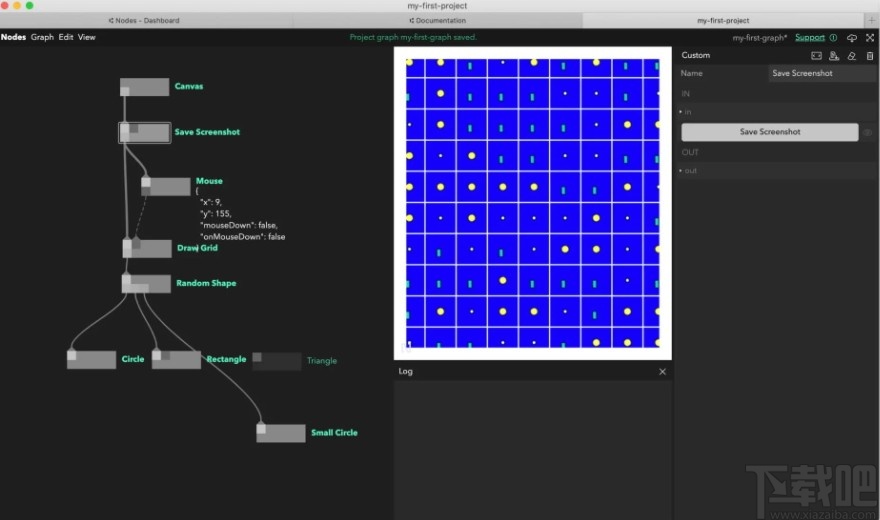Click the Custom panel header label
The width and height of the screenshot is (880, 520).
695,55
